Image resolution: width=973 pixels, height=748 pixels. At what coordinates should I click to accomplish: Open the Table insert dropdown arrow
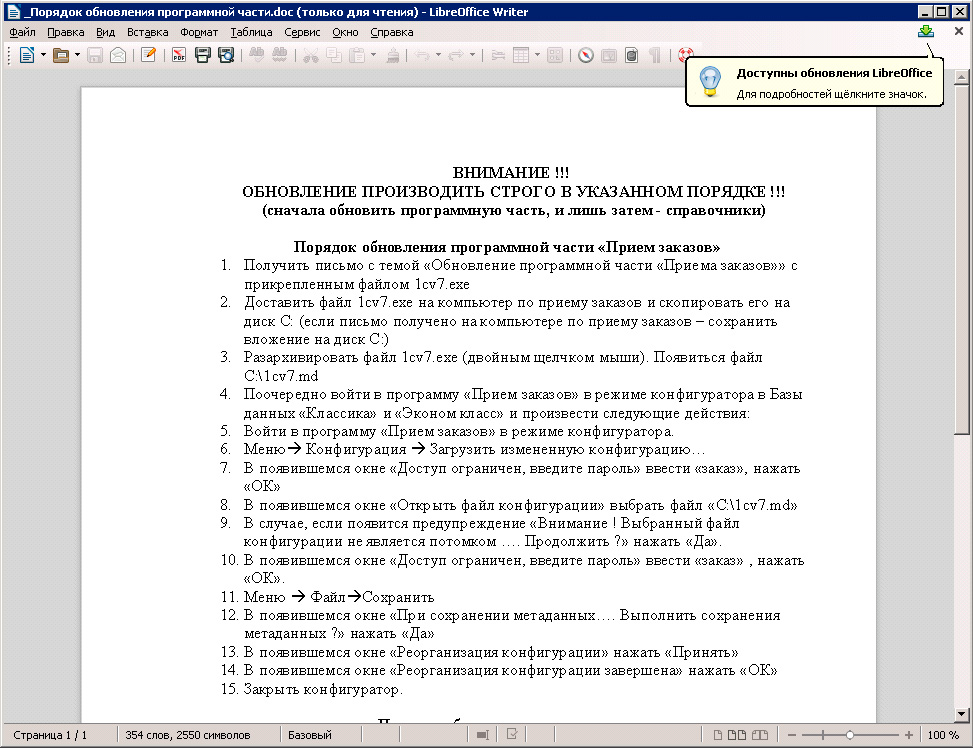[x=537, y=55]
